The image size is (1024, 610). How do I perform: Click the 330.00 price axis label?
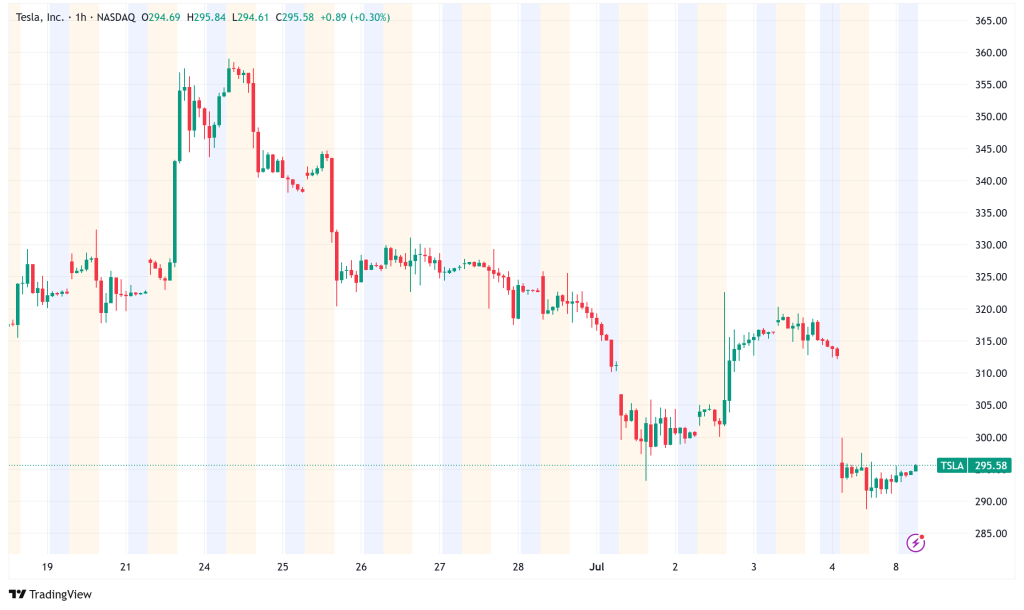pos(991,245)
